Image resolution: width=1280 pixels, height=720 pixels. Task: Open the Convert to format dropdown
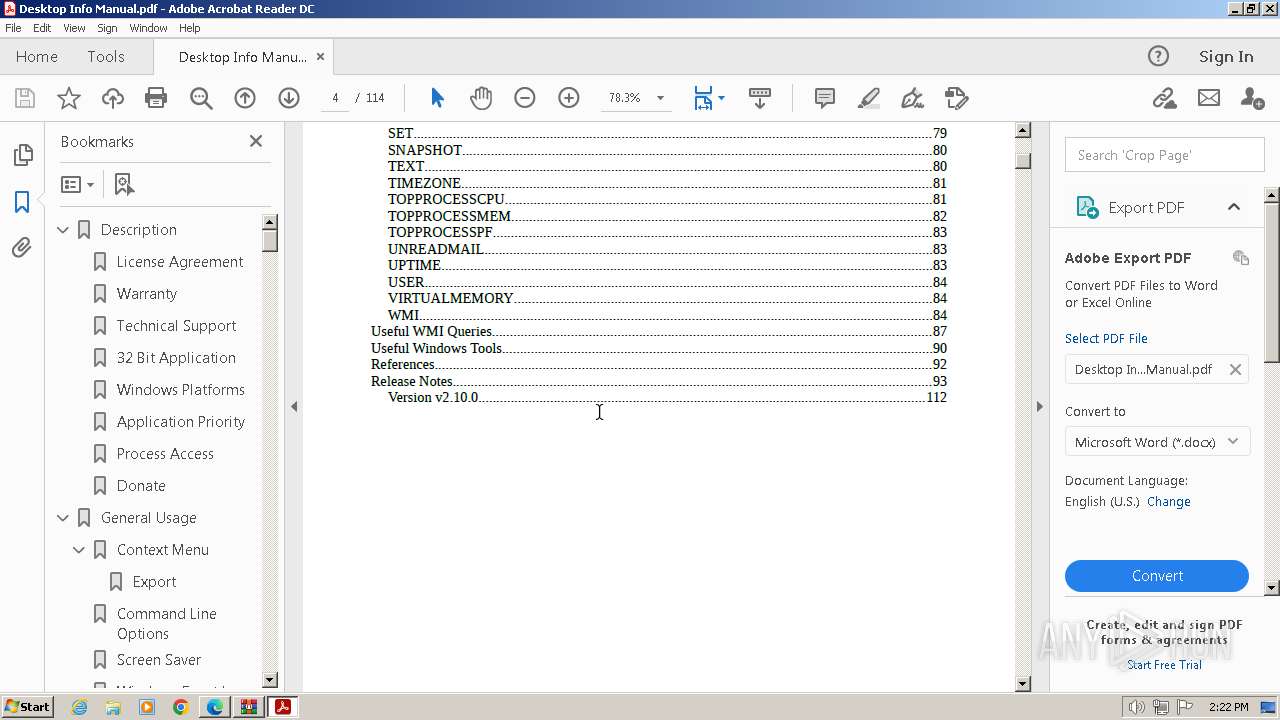click(1157, 442)
